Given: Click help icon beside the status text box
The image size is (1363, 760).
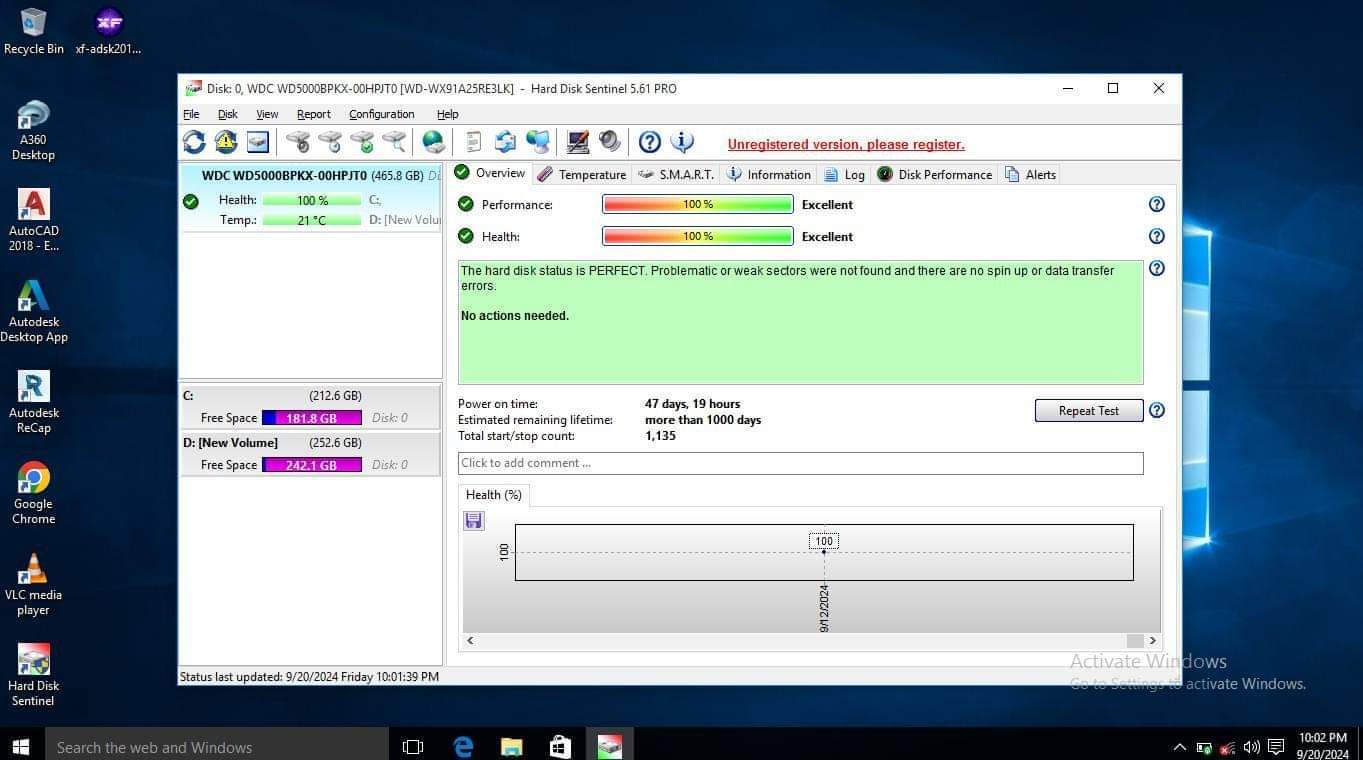Looking at the screenshot, I should (x=1157, y=268).
